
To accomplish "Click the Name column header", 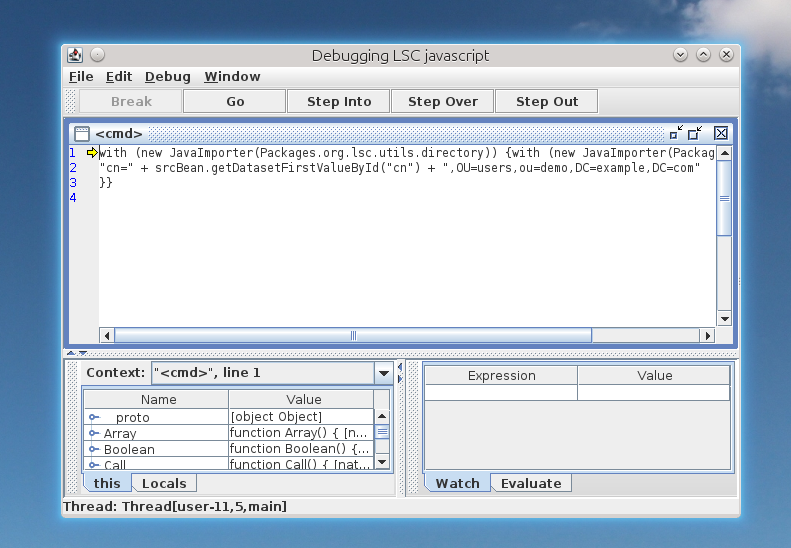I will pos(158,399).
